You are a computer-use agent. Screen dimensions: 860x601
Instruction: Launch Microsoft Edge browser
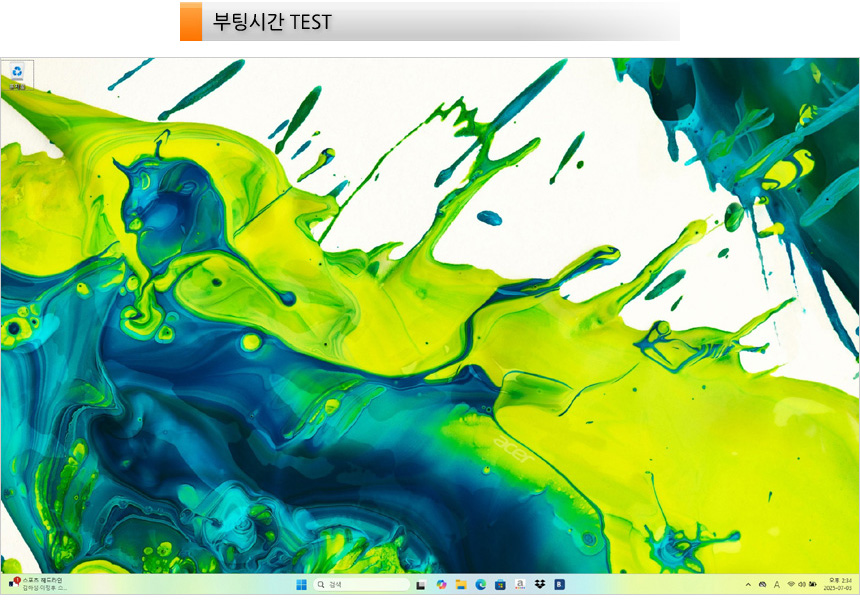point(481,584)
